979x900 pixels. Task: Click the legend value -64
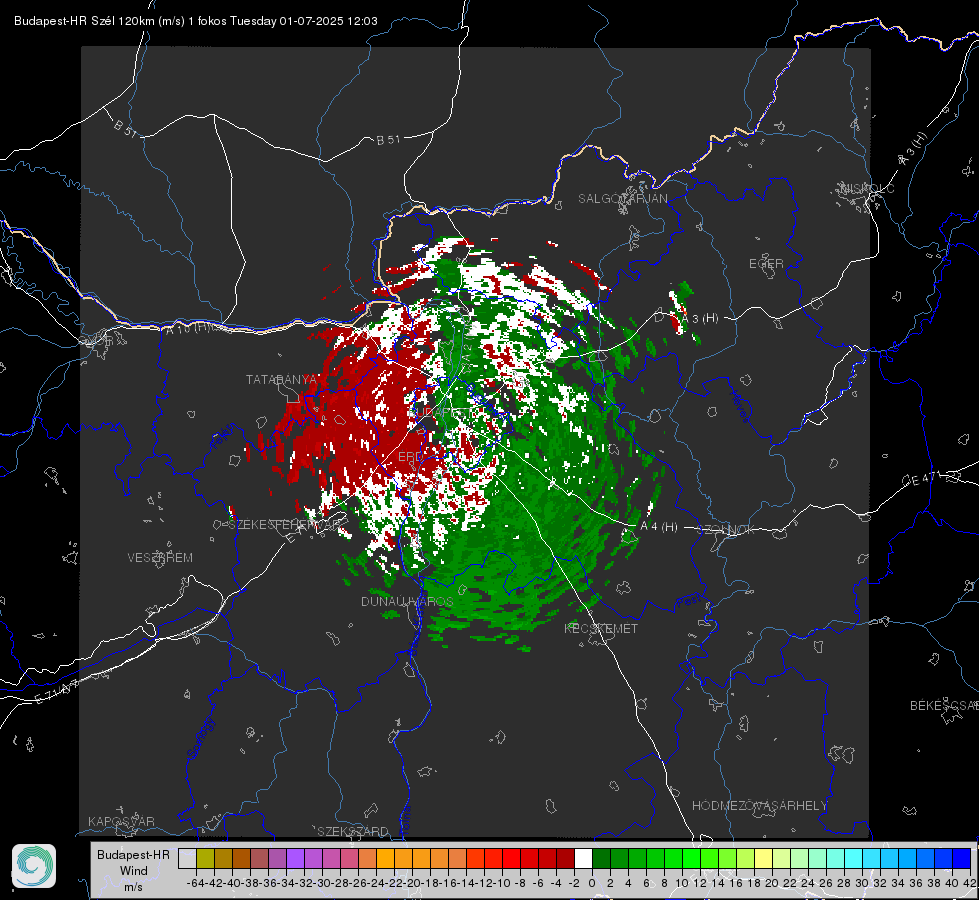pyautogui.click(x=195, y=883)
